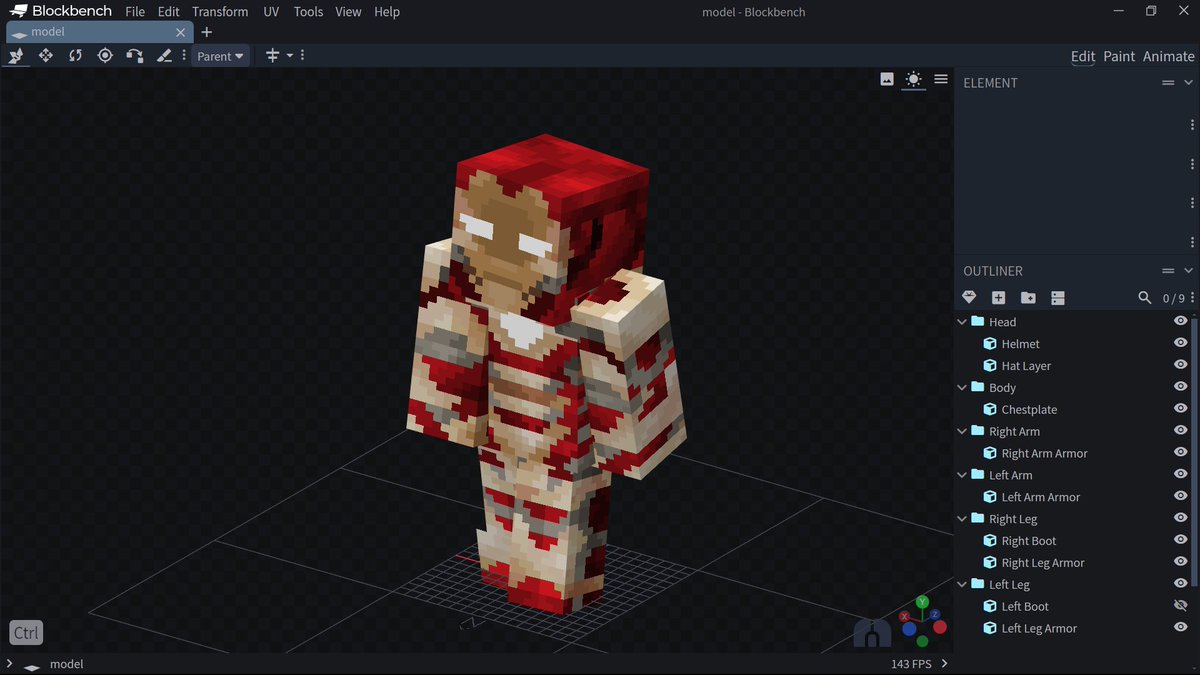1200x675 pixels.
Task: Hide the Right Boot cube
Action: click(x=1180, y=540)
